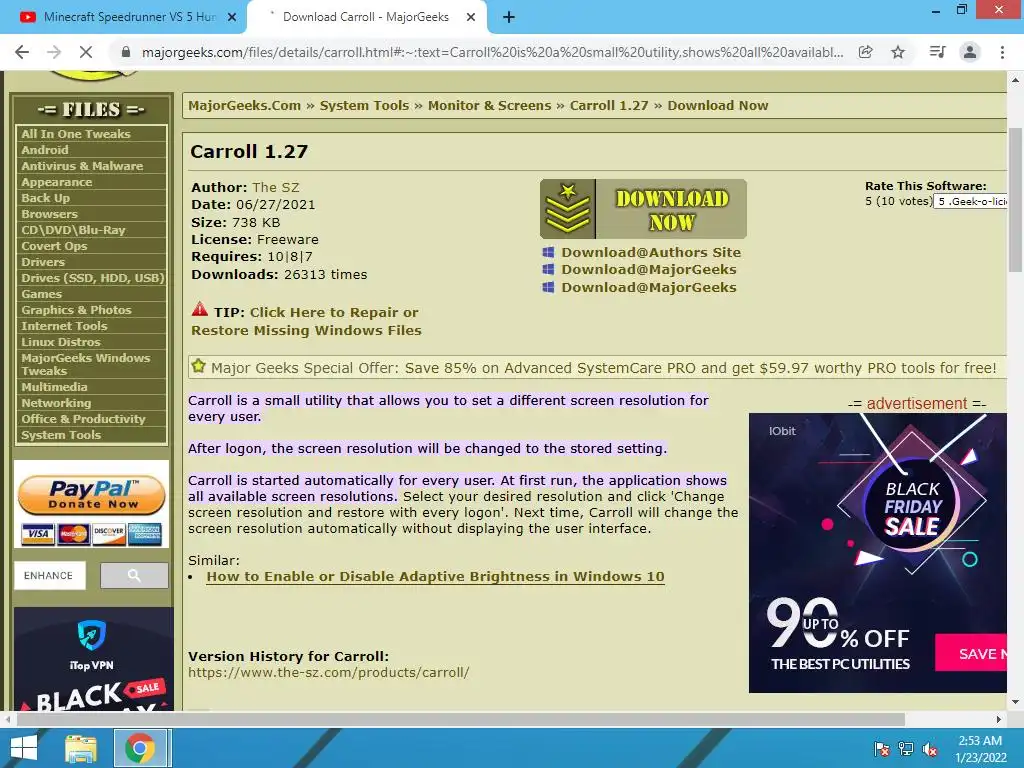Click the big DOWNLOAD NOW button

pos(643,209)
